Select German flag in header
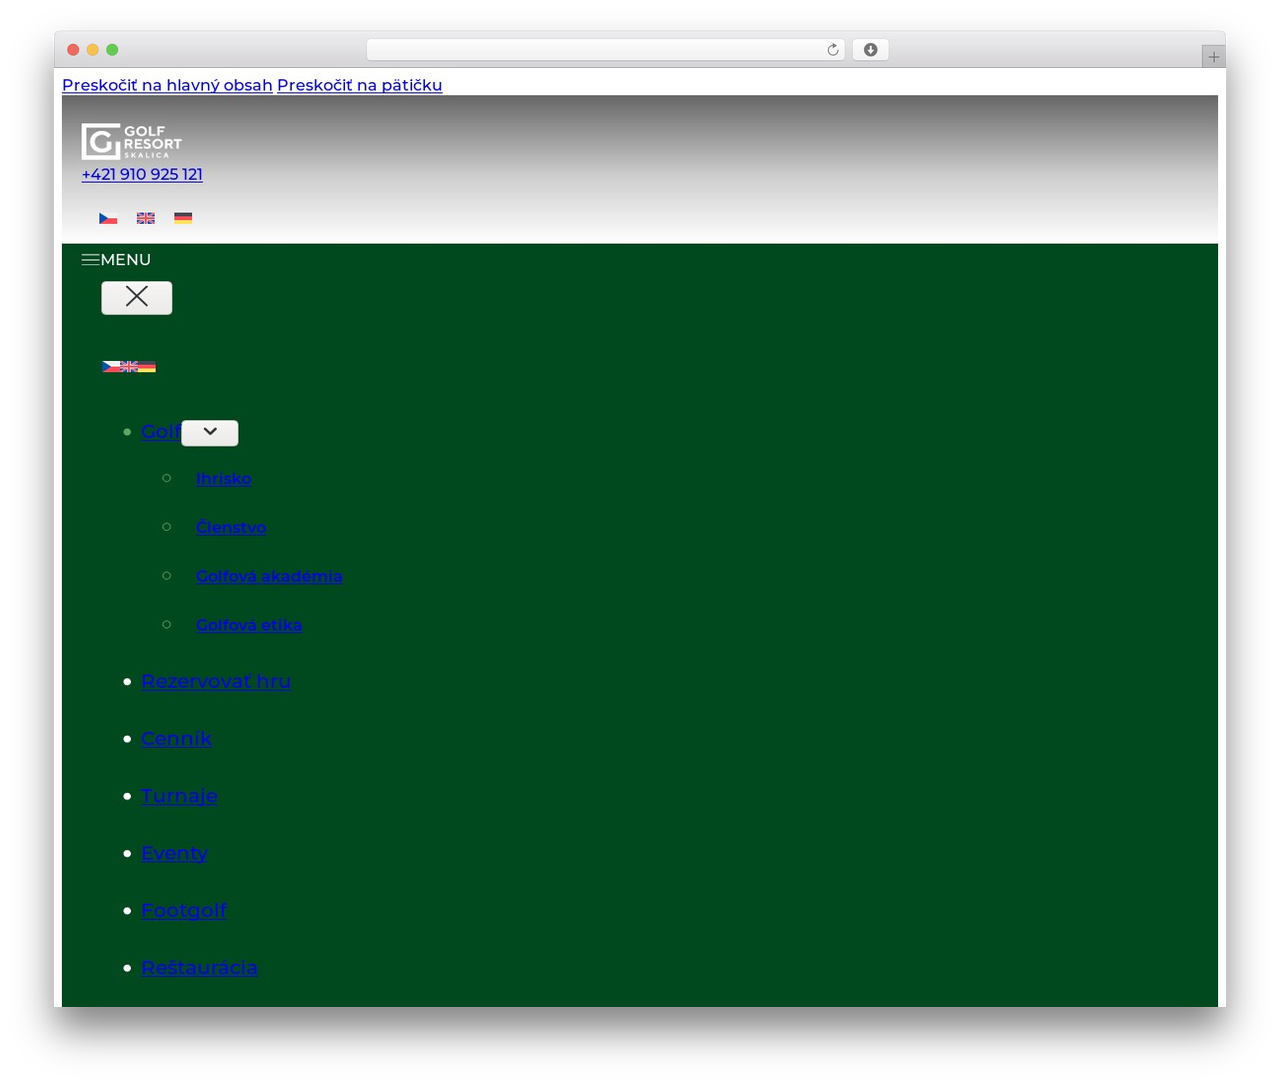The image size is (1280, 1084). point(183,218)
